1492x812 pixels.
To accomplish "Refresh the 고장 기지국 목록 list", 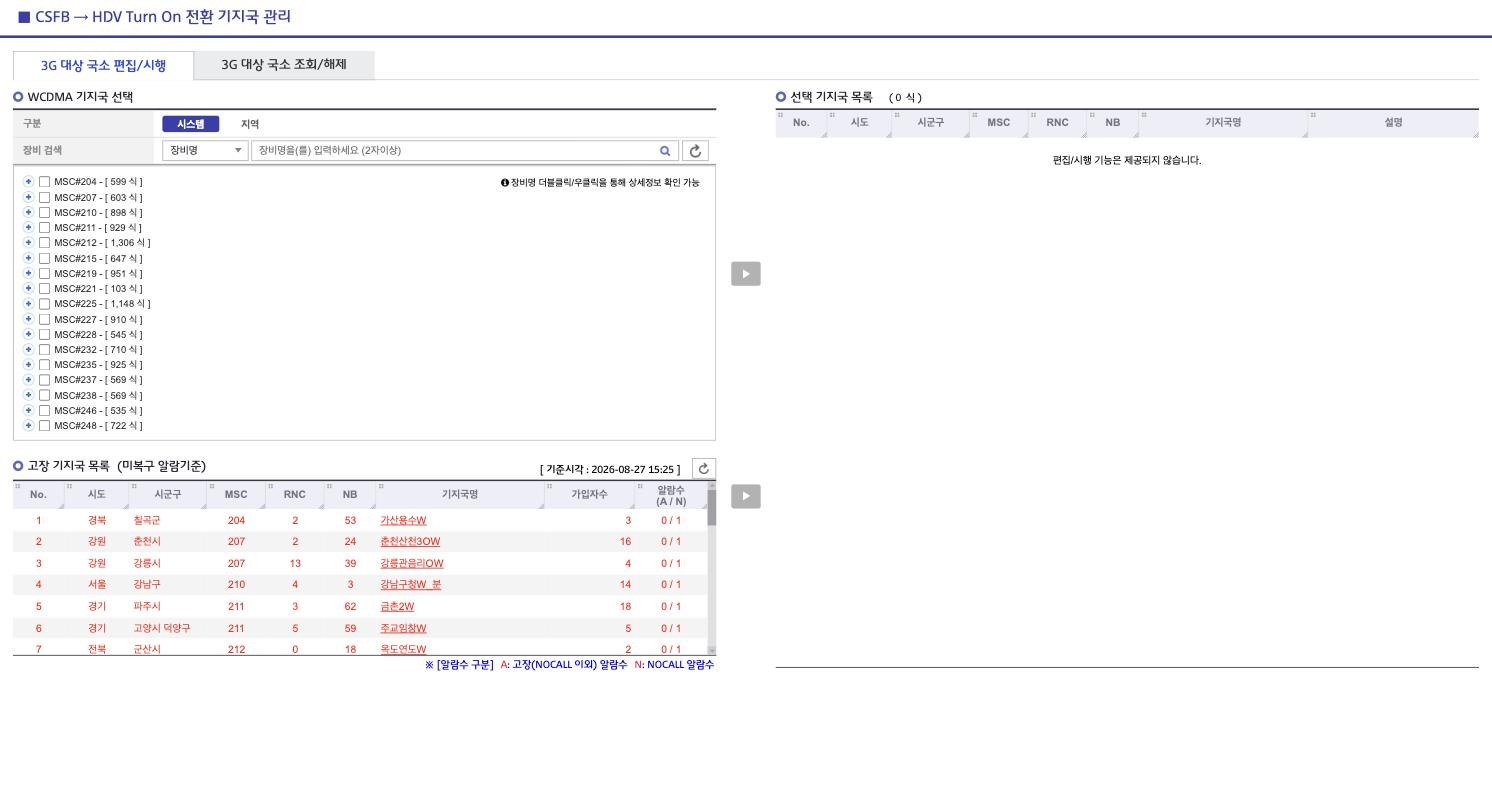I will [x=704, y=469].
